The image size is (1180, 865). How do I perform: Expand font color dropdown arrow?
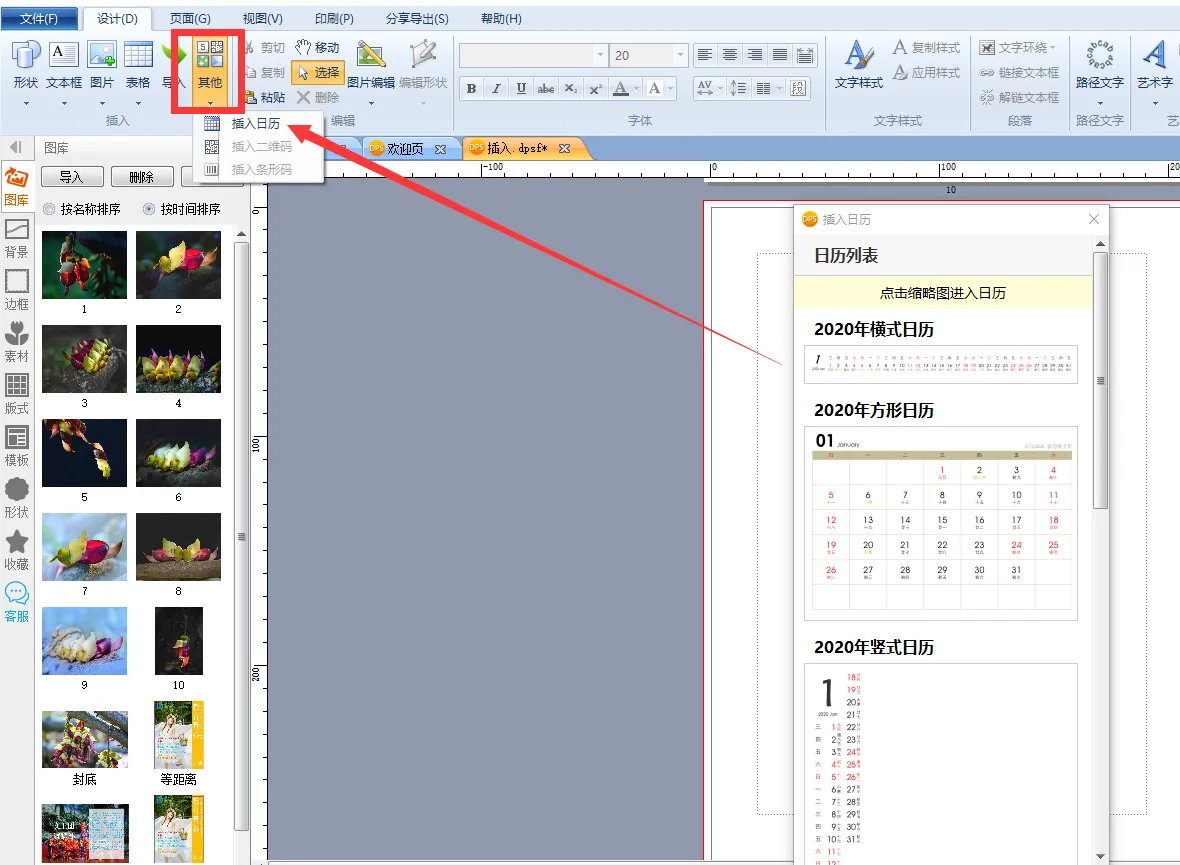[x=637, y=88]
